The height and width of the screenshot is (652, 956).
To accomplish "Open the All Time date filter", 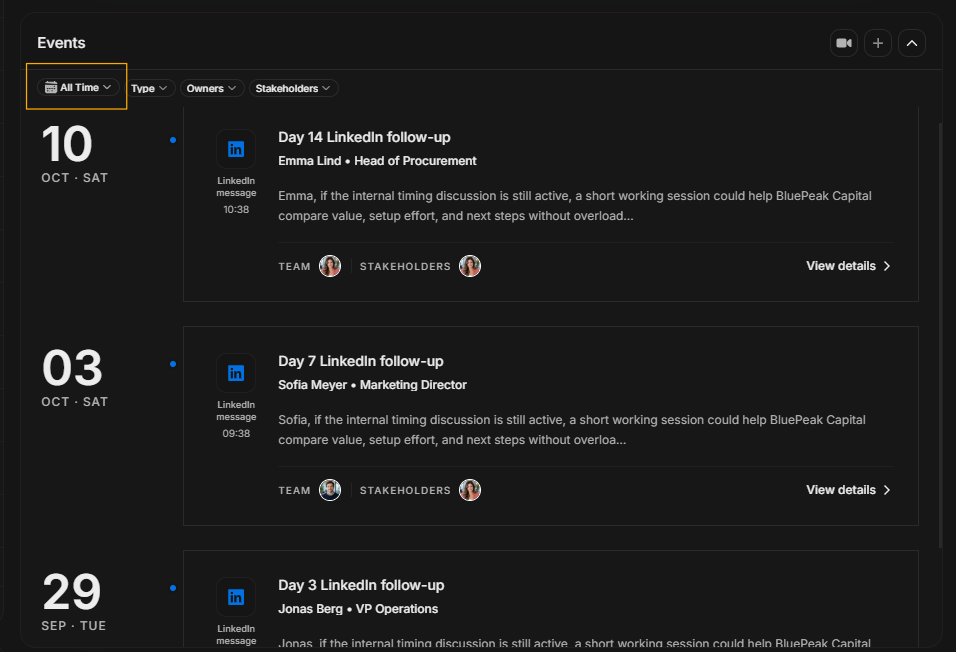I will (x=78, y=87).
